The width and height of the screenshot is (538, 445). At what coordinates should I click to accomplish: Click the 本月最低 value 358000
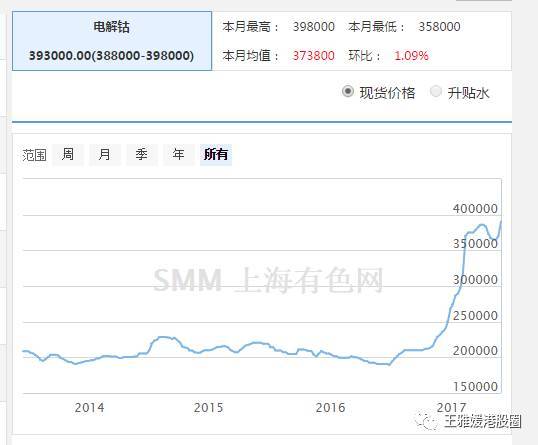[439, 26]
